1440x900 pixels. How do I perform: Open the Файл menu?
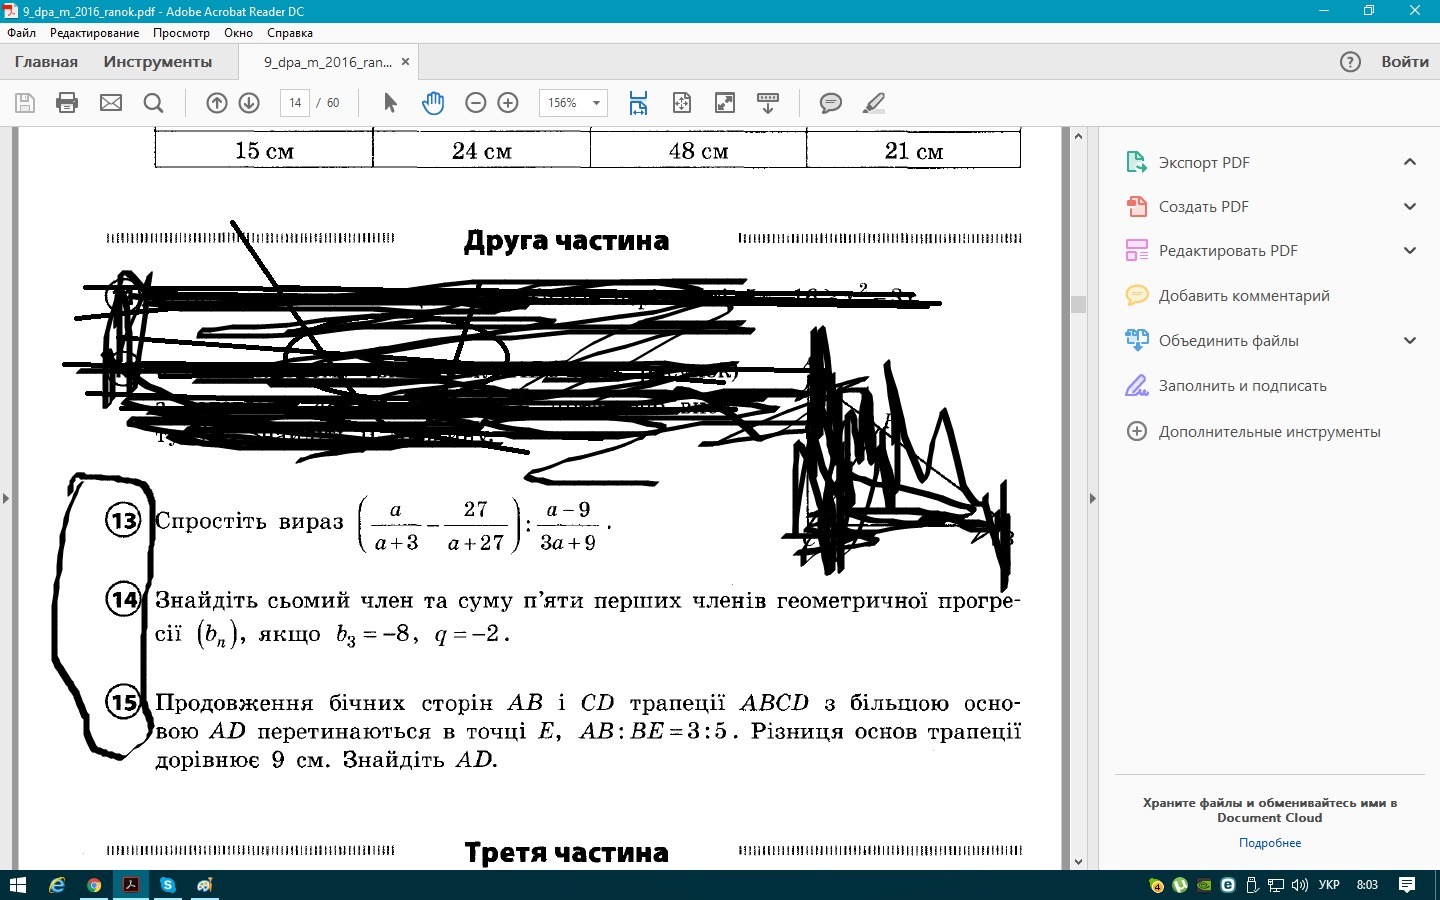21,33
